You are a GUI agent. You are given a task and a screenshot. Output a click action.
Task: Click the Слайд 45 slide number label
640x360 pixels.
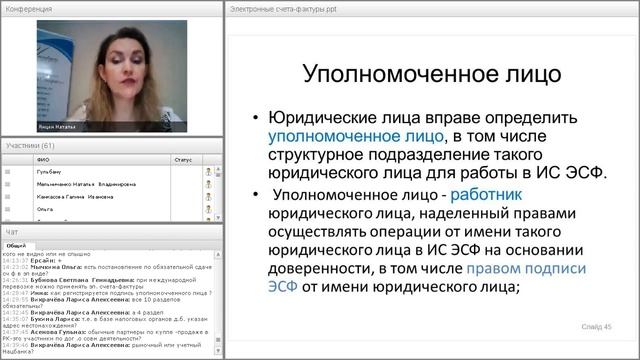[x=596, y=327]
